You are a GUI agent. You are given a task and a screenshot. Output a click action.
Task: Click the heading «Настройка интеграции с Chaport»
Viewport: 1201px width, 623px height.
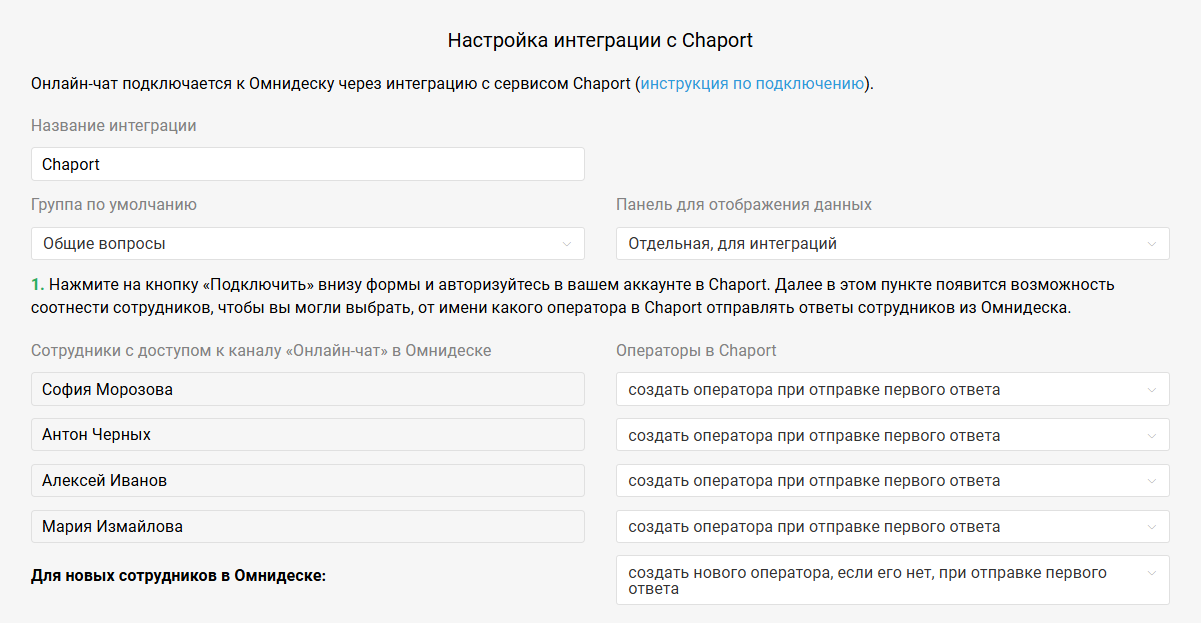[600, 41]
